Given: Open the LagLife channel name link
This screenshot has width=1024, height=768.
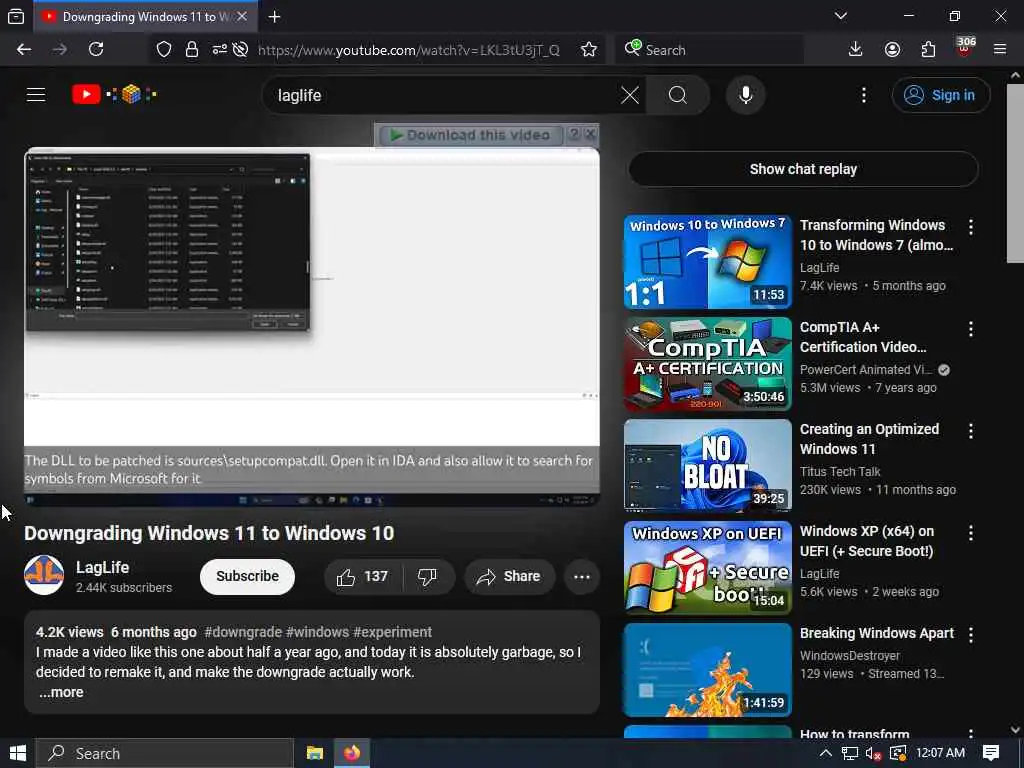Looking at the screenshot, I should (102, 568).
